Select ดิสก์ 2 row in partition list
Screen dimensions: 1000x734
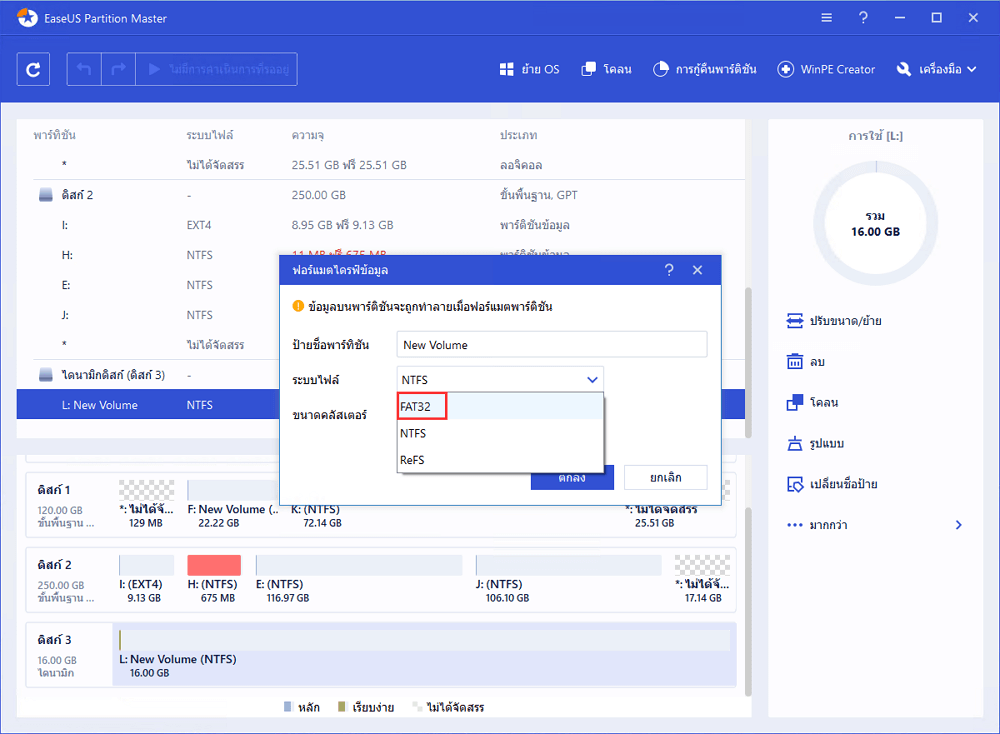[380, 195]
